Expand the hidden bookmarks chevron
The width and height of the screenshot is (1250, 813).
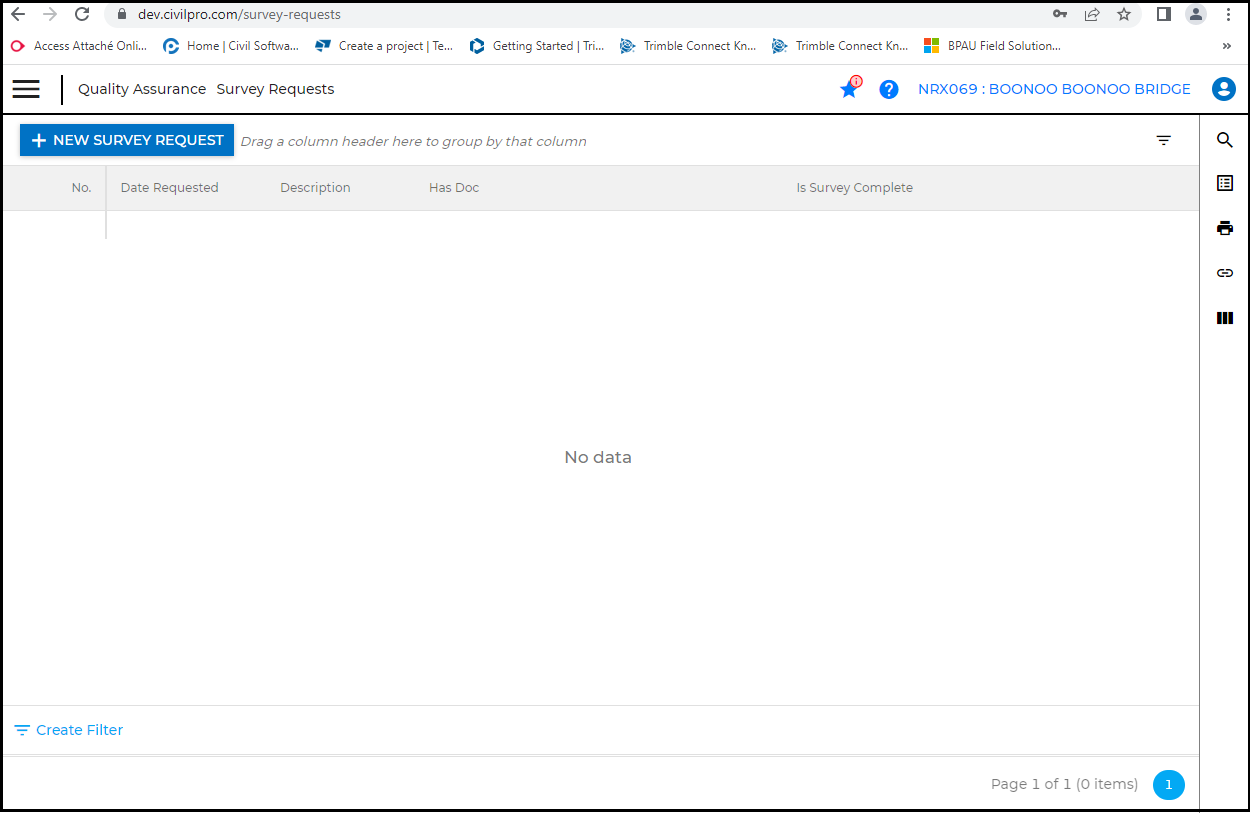(1227, 46)
